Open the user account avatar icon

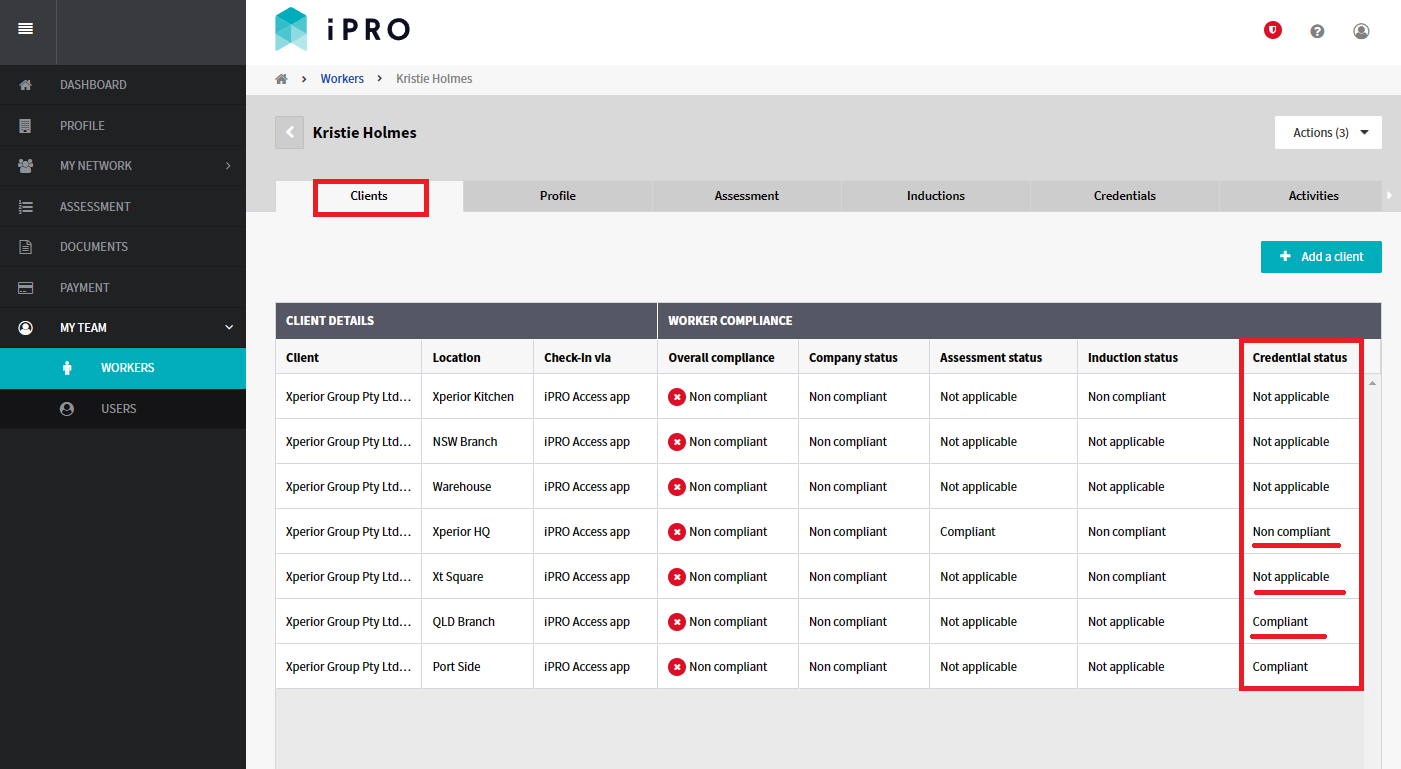[x=1361, y=31]
